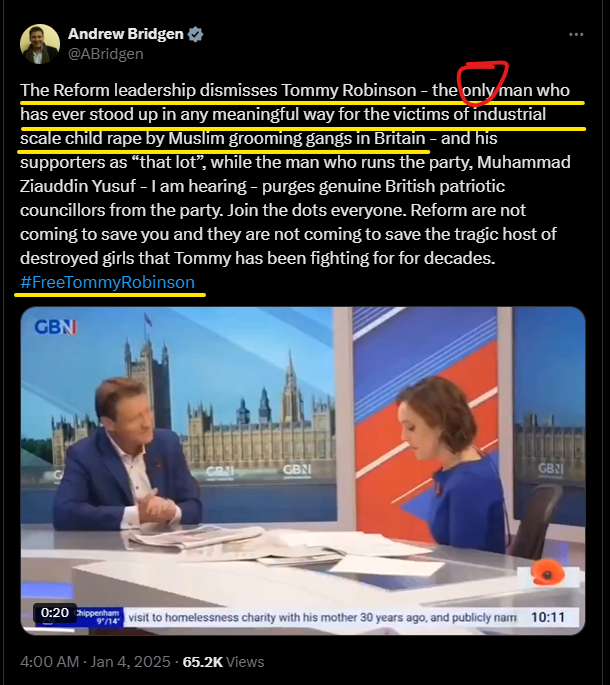This screenshot has width=610, height=685.
Task: Click the 0:20 video duration badge
Action: (55, 612)
